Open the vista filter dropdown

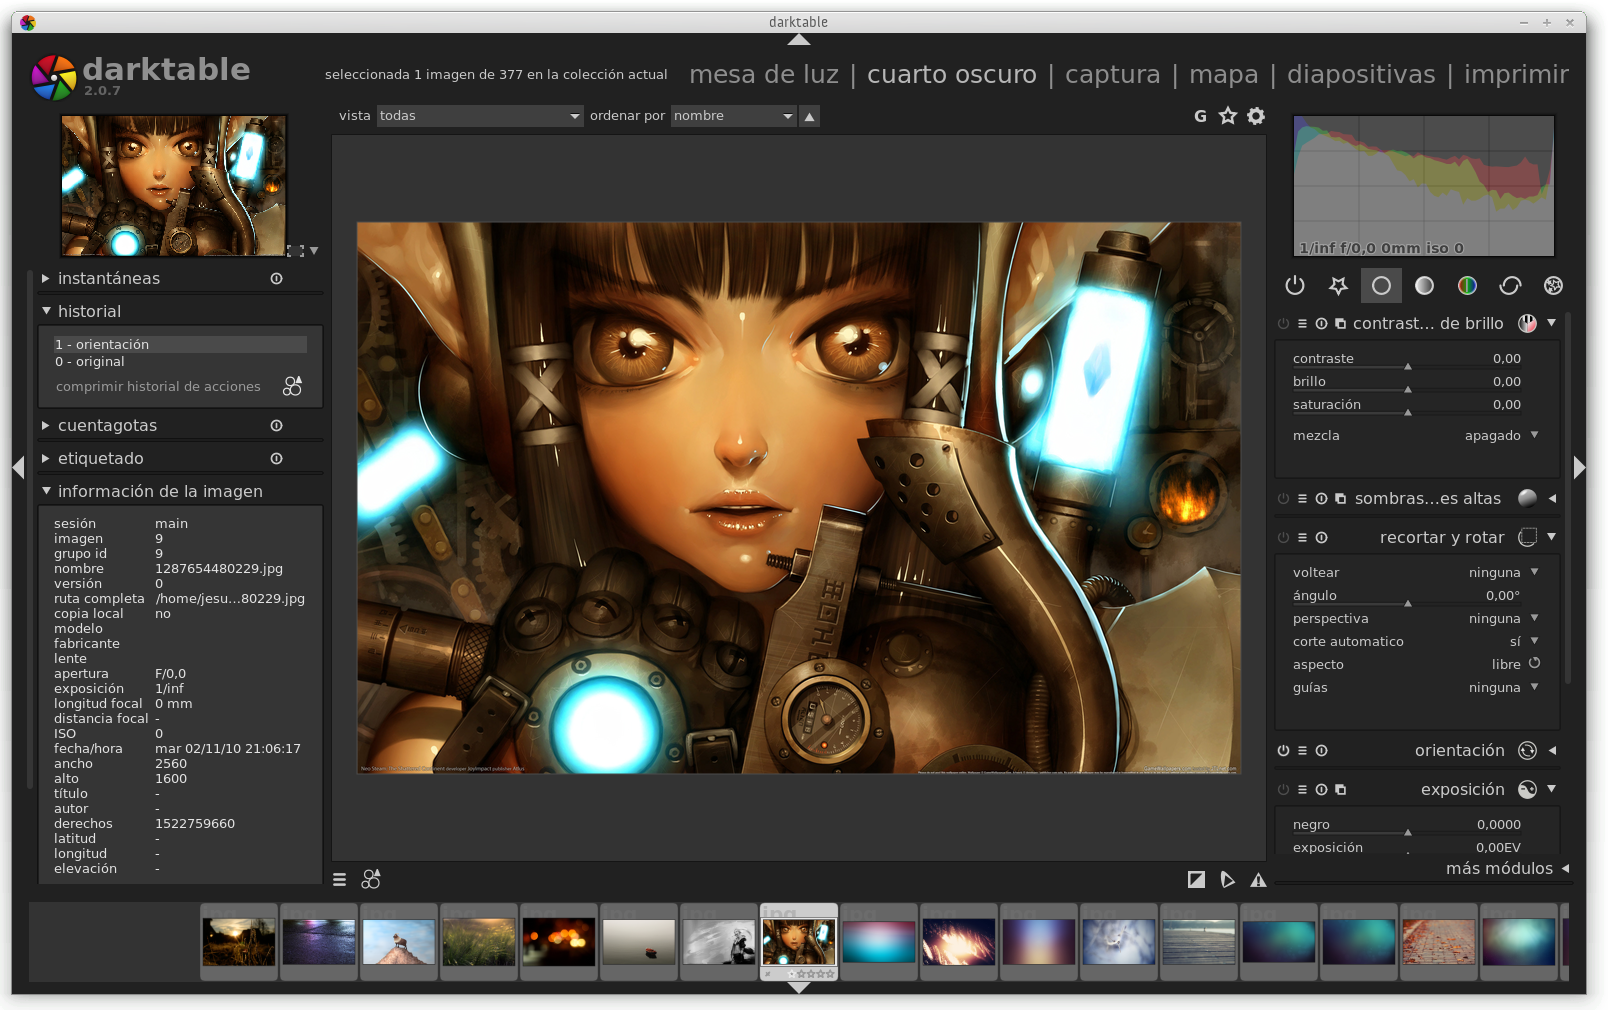pos(479,116)
